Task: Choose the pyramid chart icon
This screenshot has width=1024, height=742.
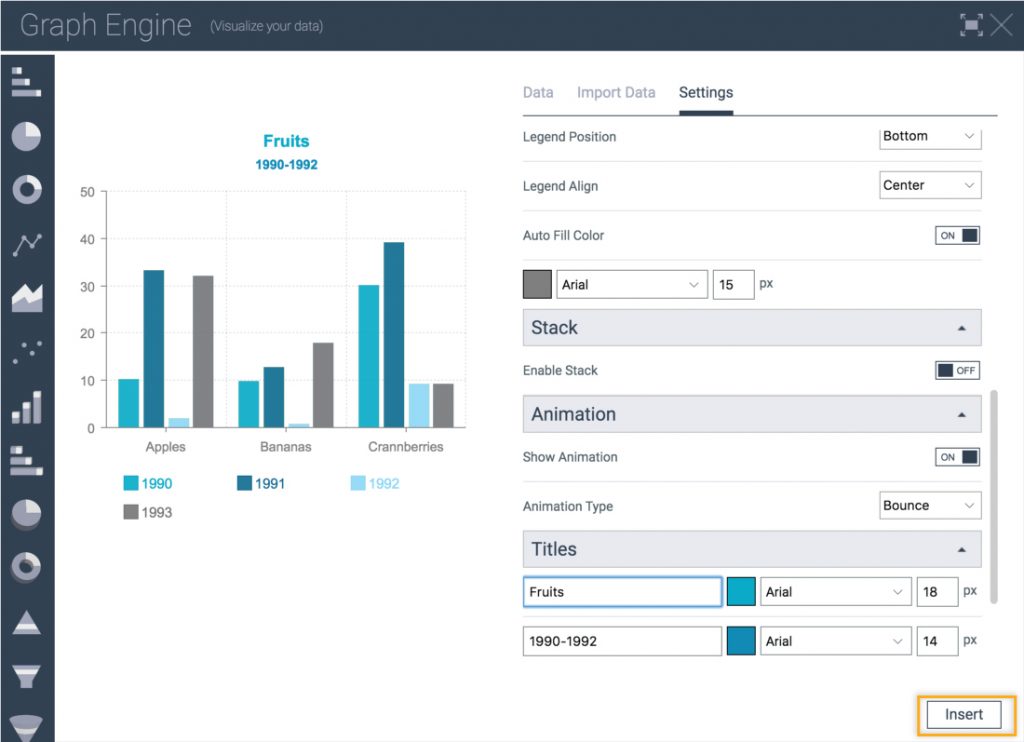Action: tap(26, 622)
